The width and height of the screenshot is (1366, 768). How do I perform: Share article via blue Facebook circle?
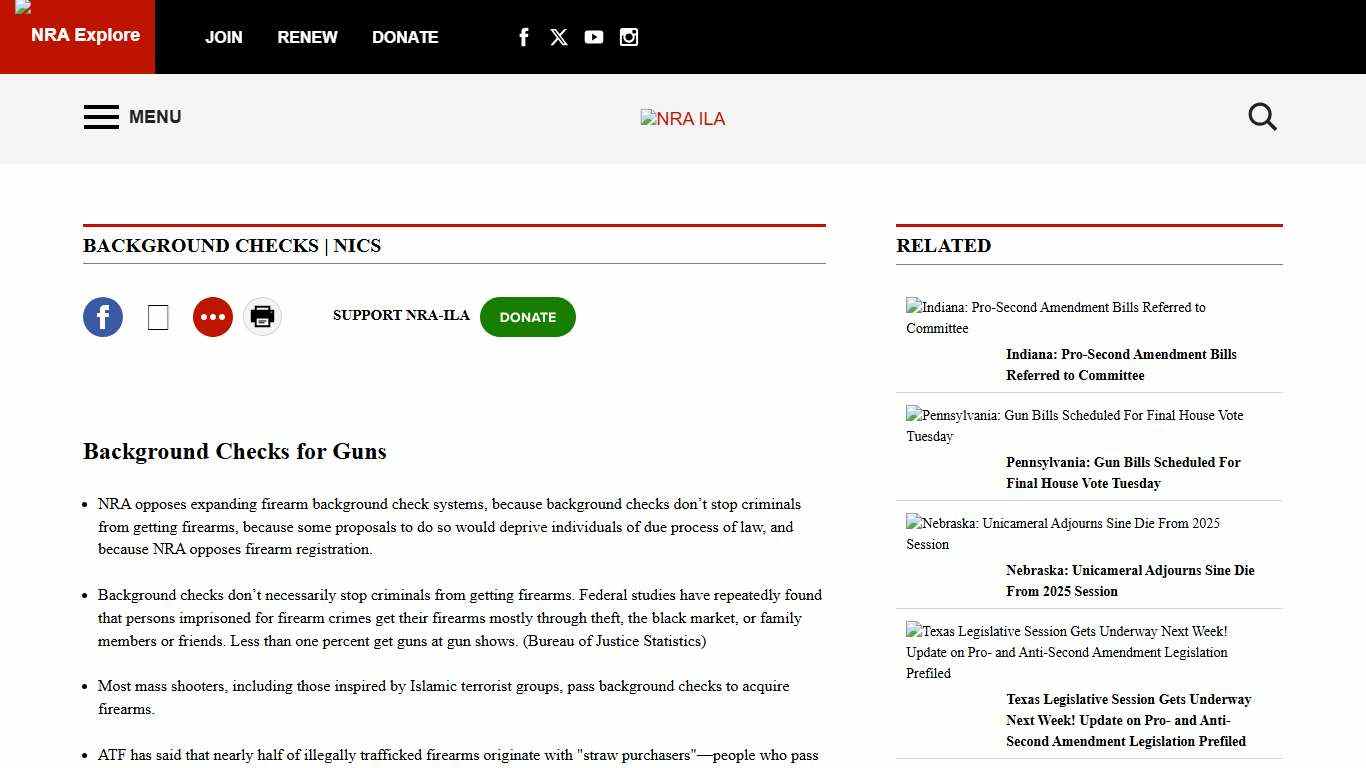pyautogui.click(x=103, y=317)
